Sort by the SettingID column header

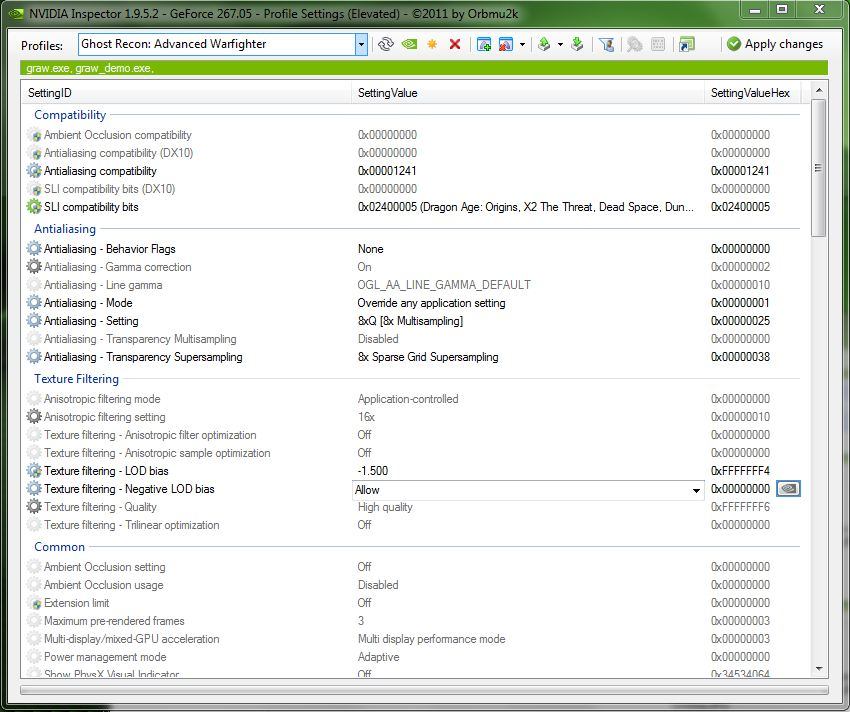click(186, 93)
